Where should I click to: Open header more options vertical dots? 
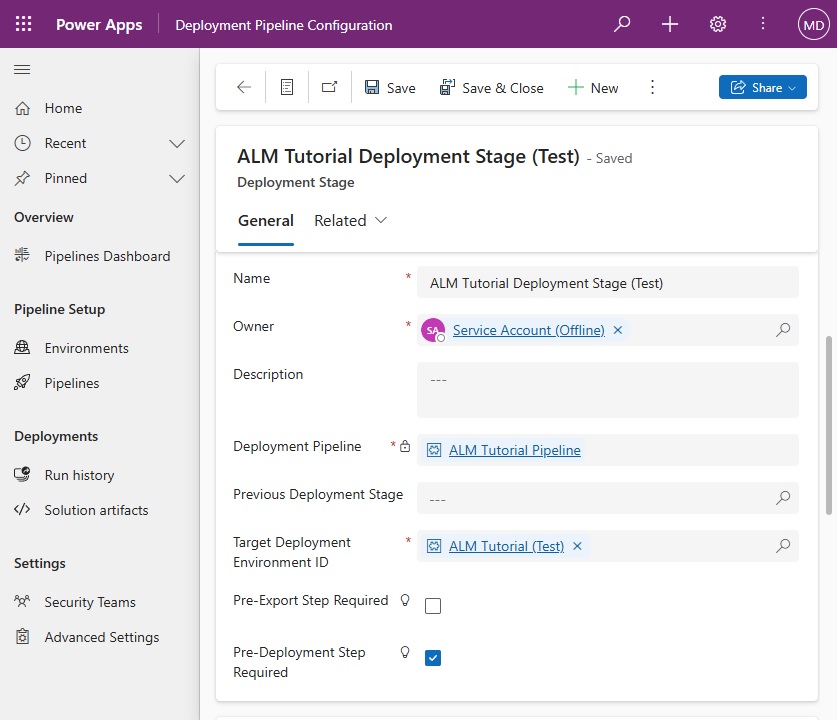coord(763,24)
